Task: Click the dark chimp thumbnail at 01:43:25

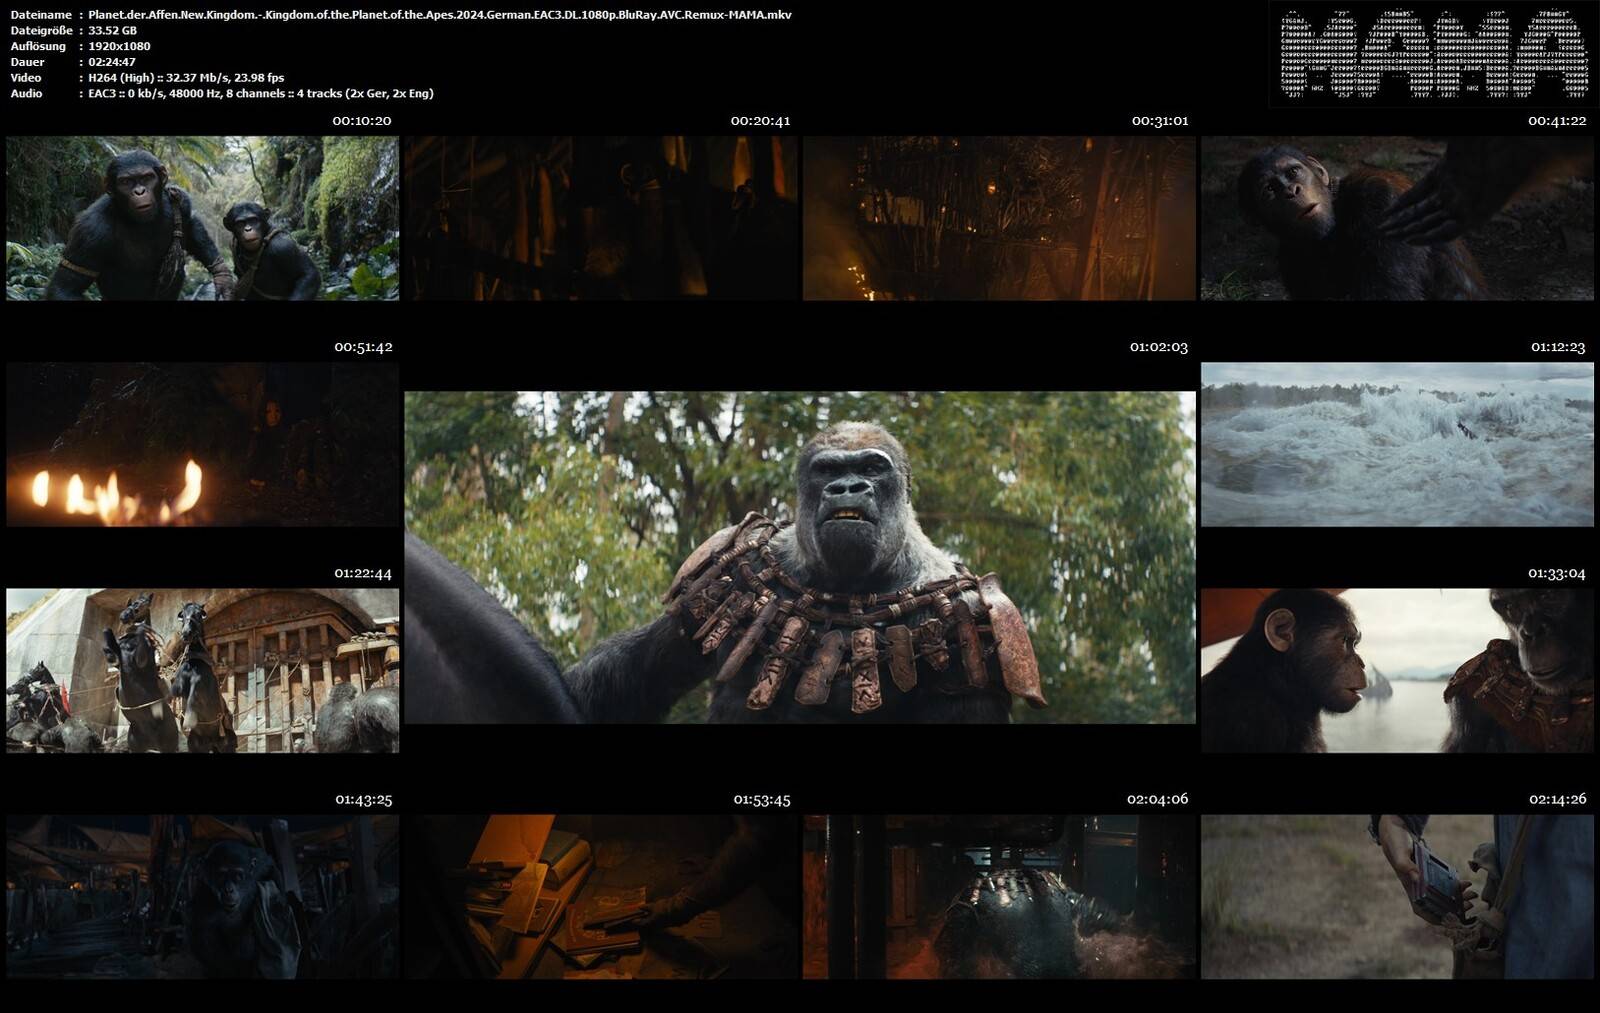Action: (x=203, y=896)
